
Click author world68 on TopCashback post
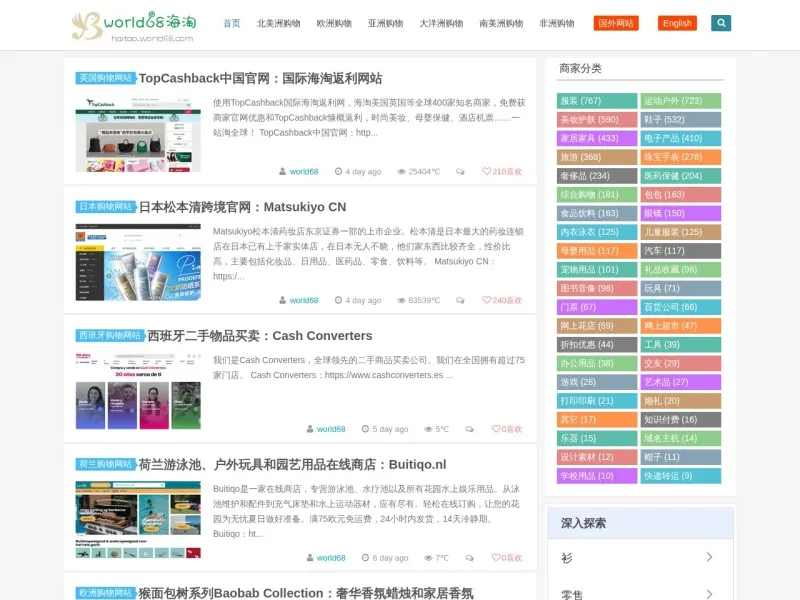coord(304,171)
